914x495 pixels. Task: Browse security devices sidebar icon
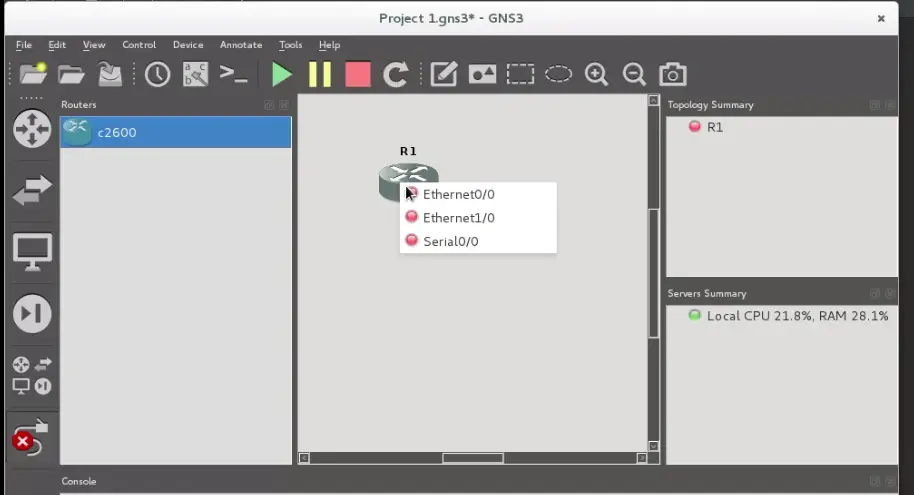pos(32,314)
